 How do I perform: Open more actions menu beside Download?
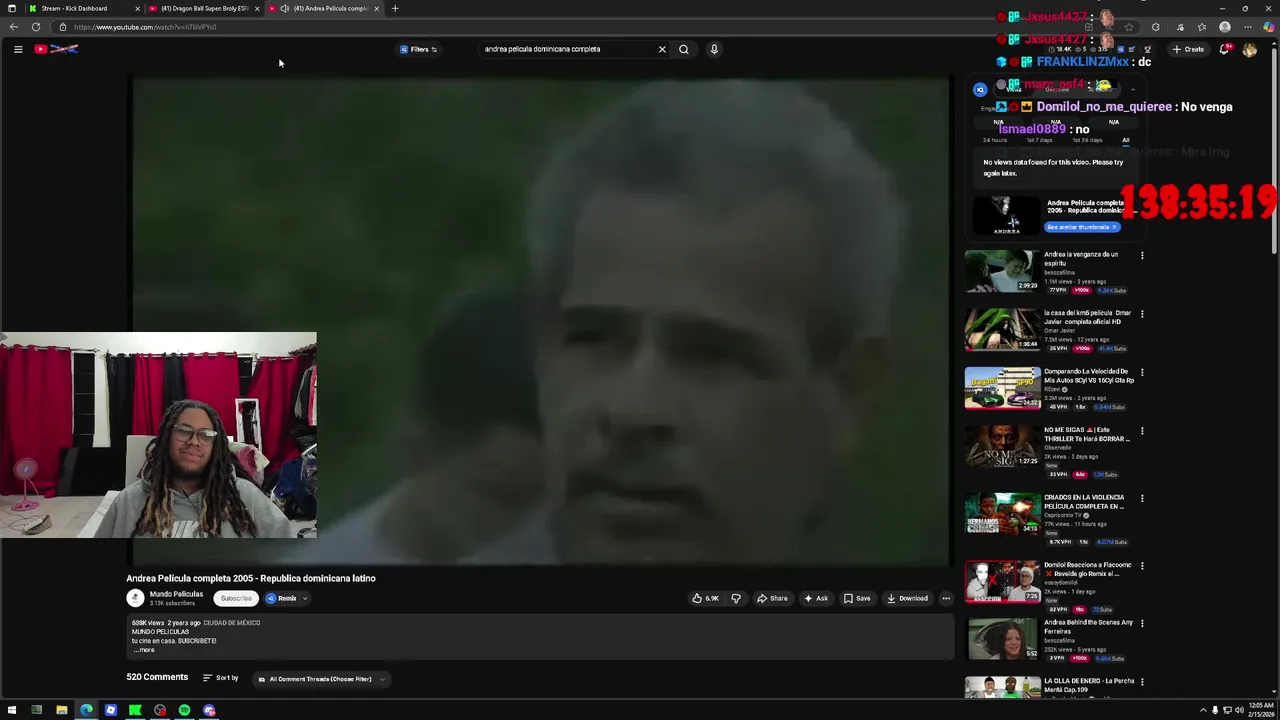coord(946,598)
